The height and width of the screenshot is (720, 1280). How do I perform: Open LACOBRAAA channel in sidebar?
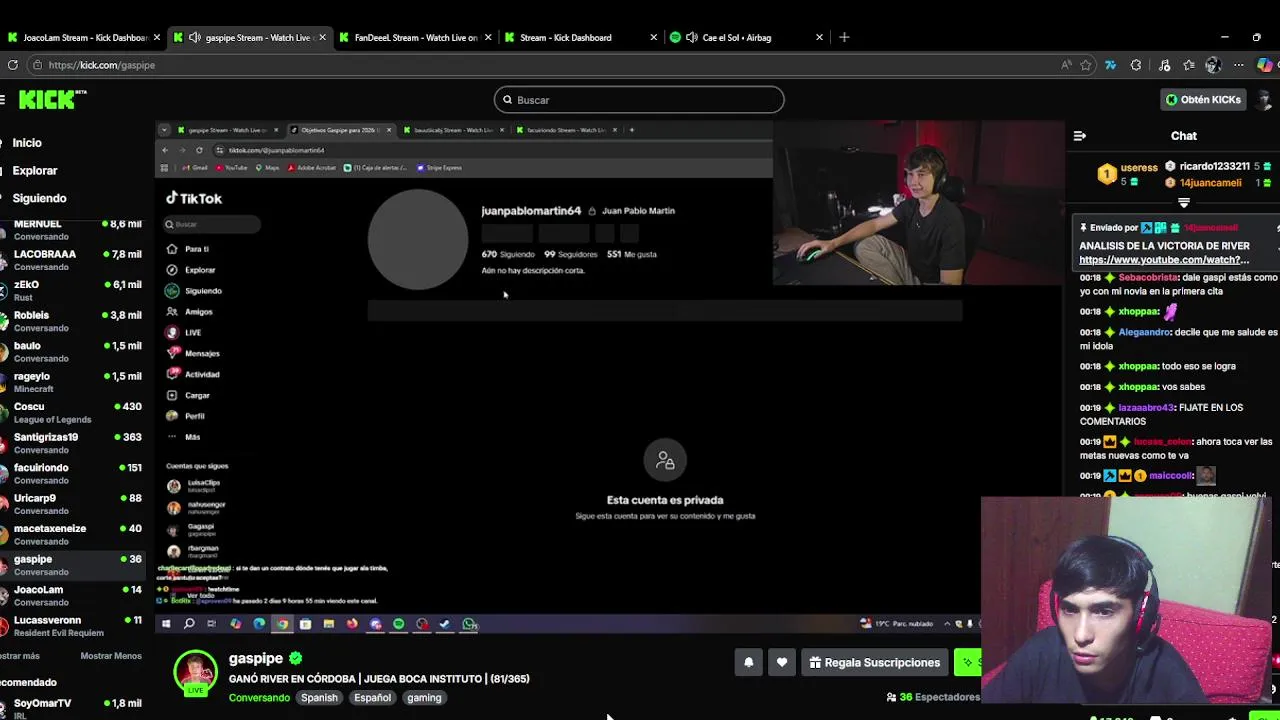[x=72, y=260]
